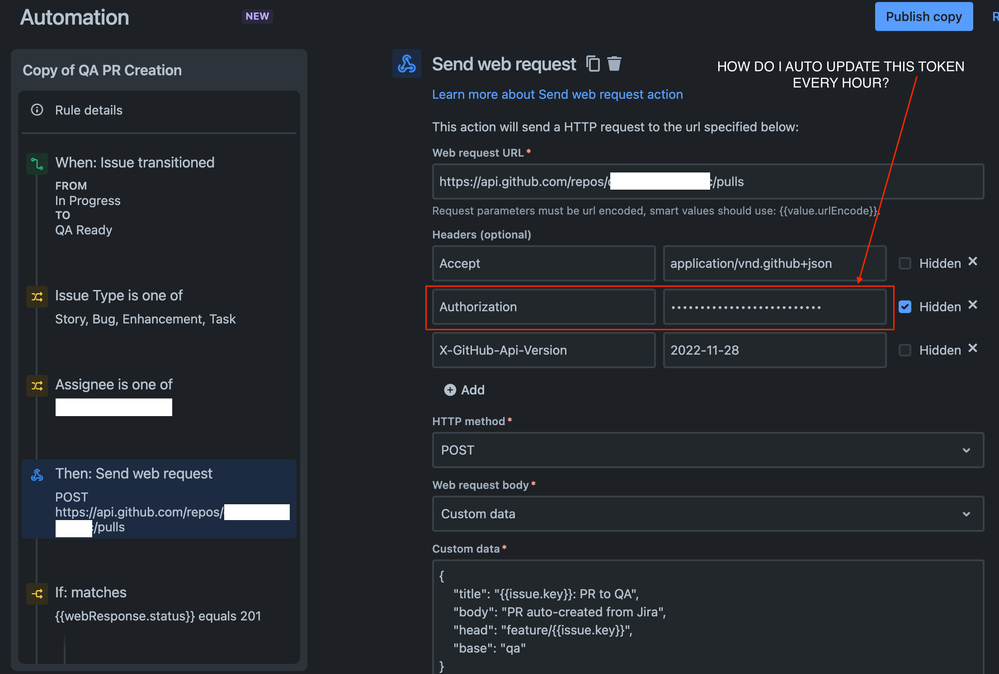Click the Issue Type condition shuffle icon
The height and width of the screenshot is (674, 999).
click(x=37, y=296)
